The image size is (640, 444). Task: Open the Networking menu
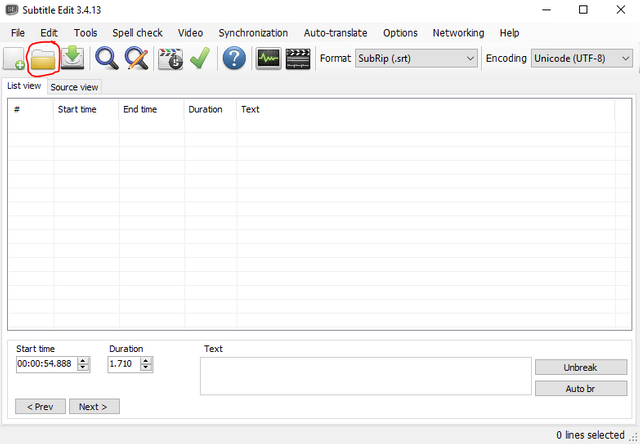click(x=458, y=33)
